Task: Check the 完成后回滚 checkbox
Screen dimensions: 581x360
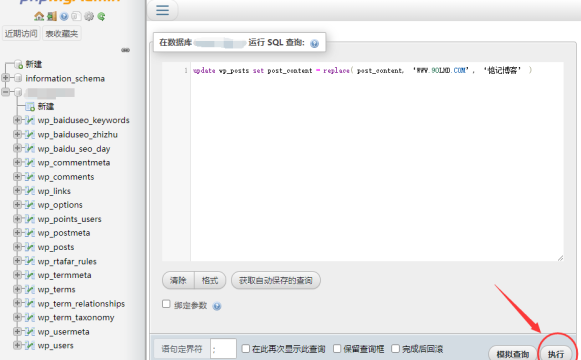Action: pyautogui.click(x=395, y=349)
